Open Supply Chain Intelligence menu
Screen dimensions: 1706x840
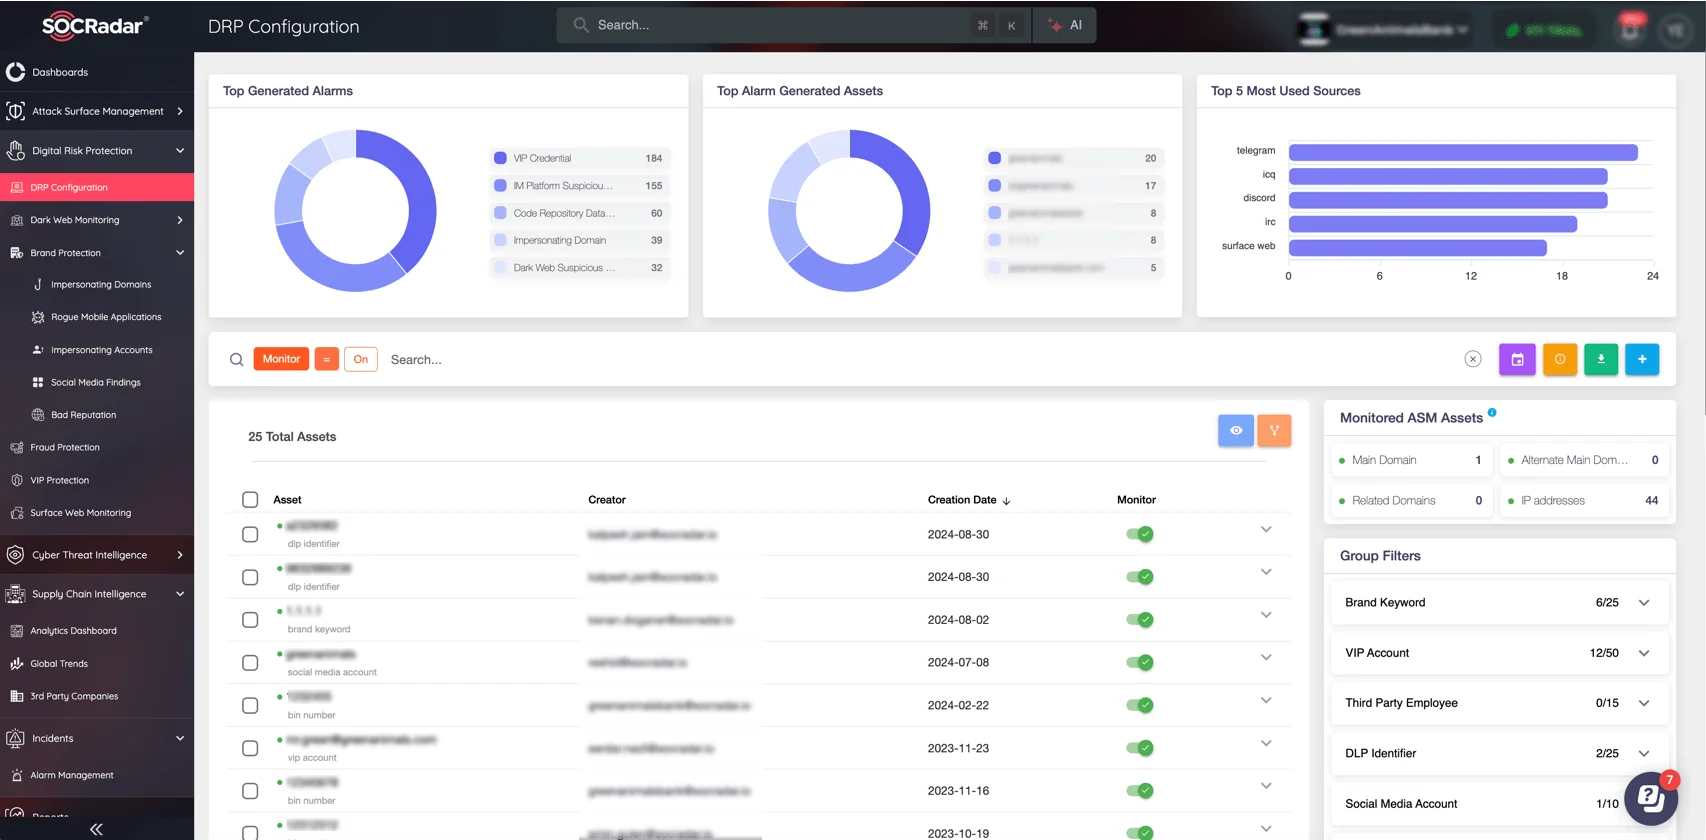(x=97, y=594)
